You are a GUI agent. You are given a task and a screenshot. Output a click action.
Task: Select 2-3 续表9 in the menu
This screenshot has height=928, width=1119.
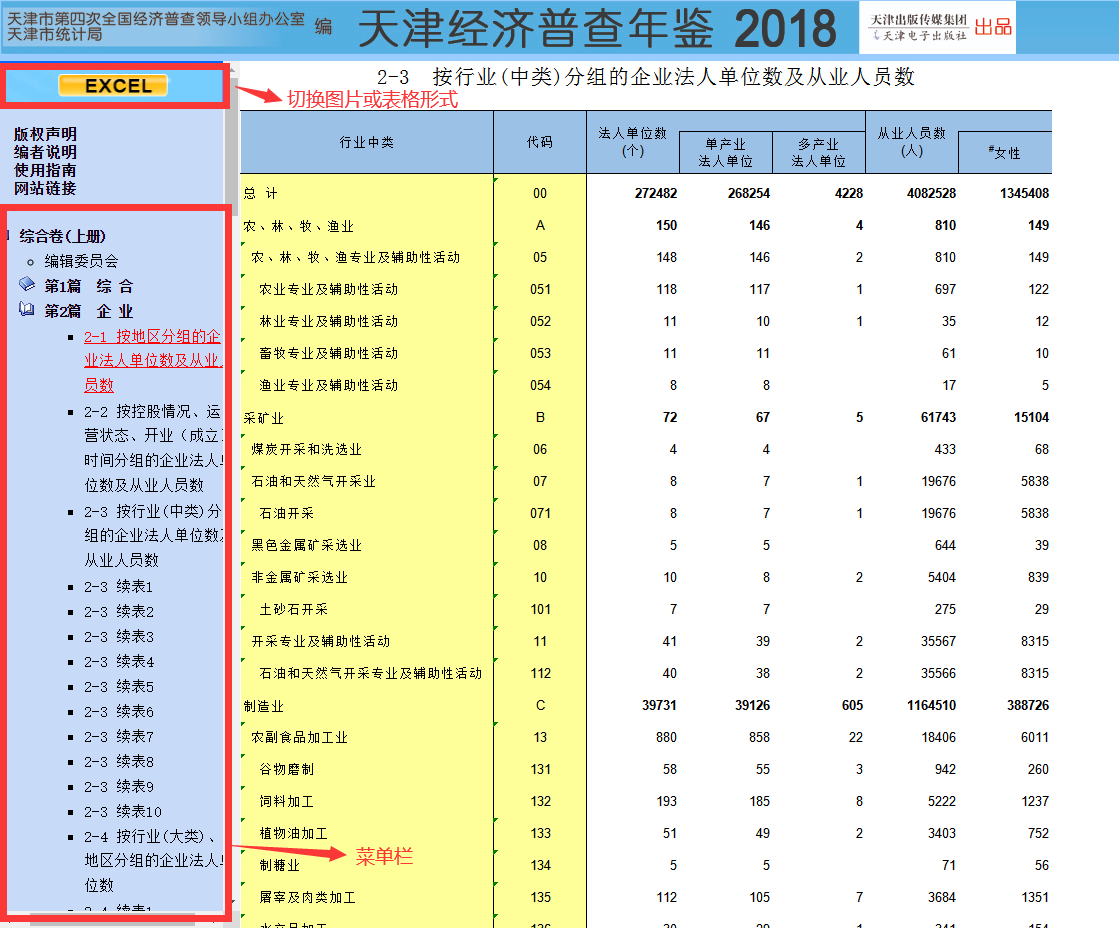[x=118, y=787]
